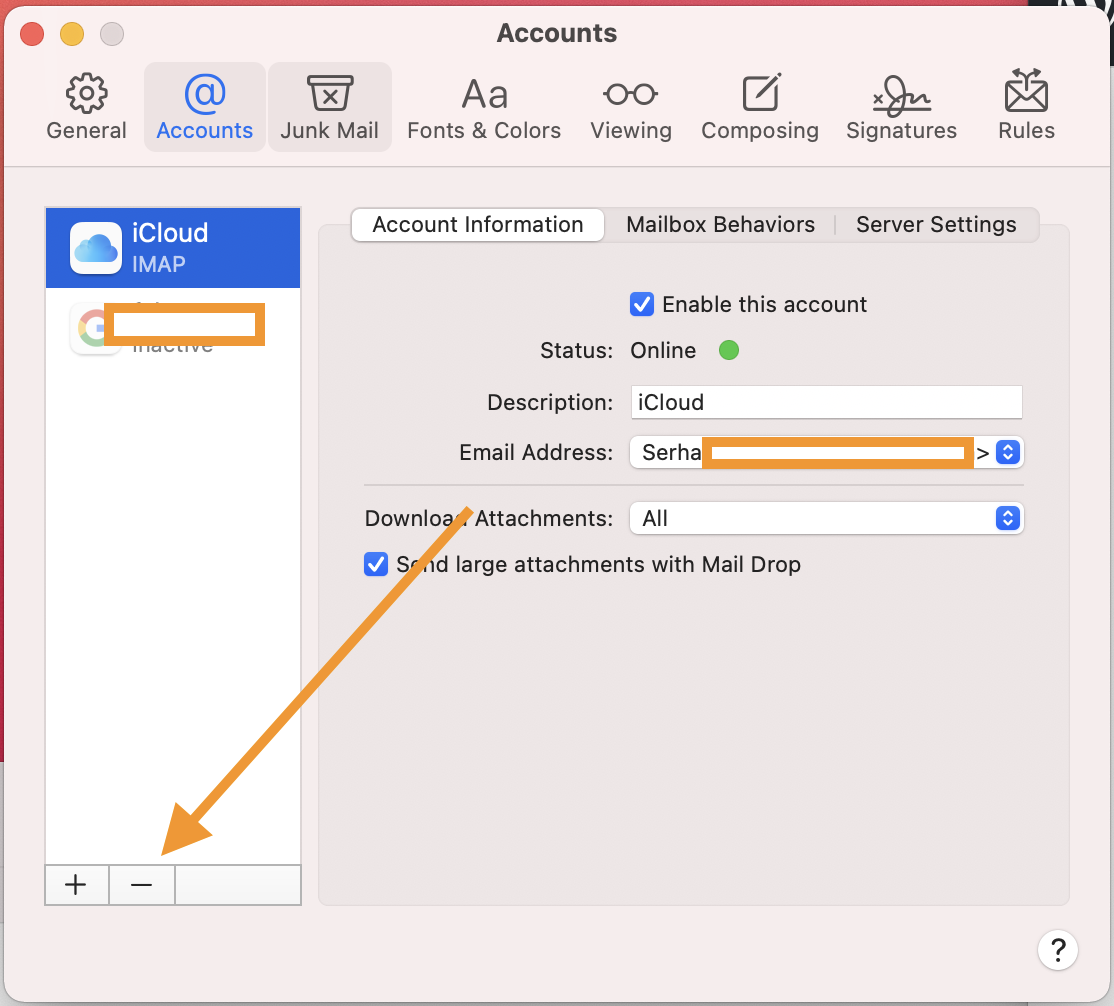The width and height of the screenshot is (1114, 1006).
Task: Open the General preferences pane
Action: click(86, 107)
